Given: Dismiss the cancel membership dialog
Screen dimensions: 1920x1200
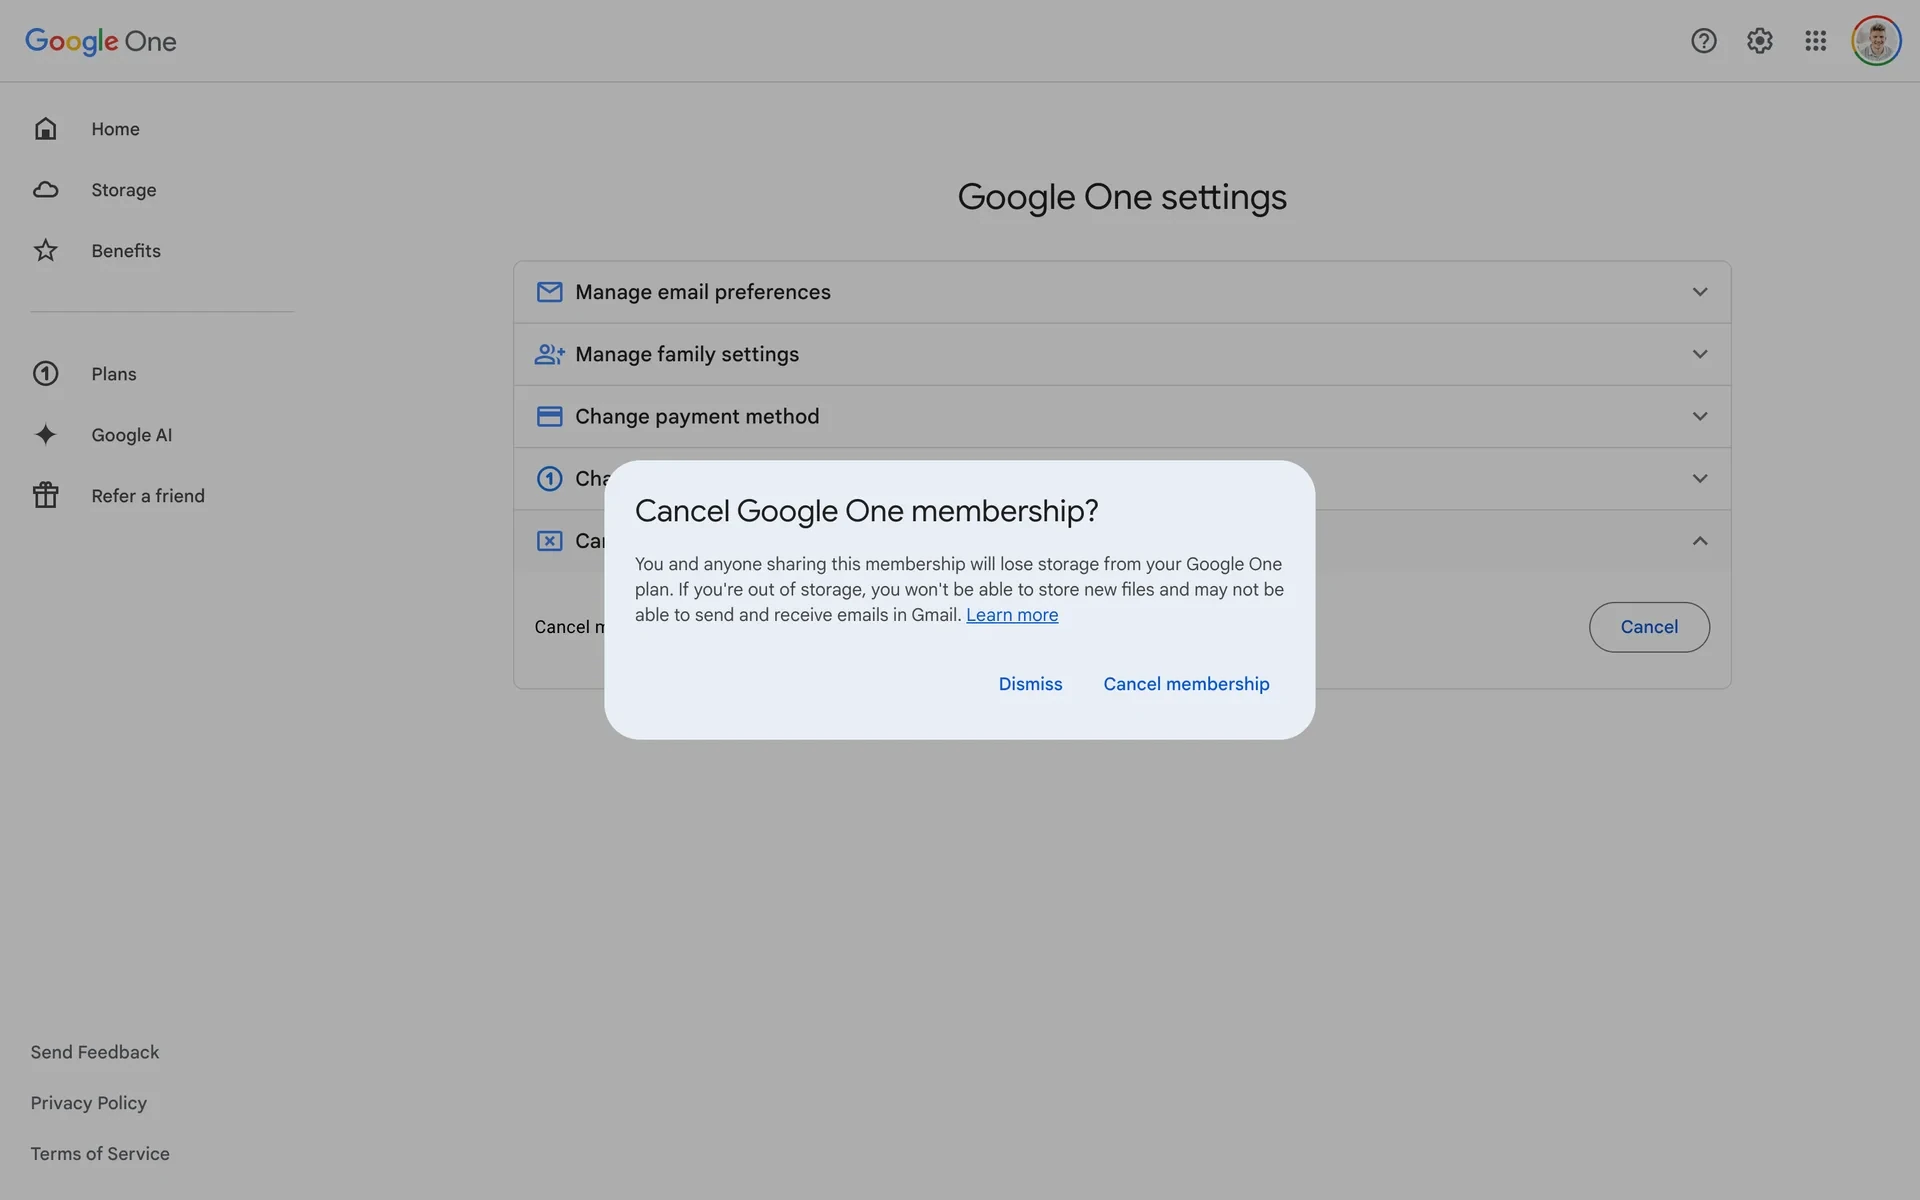Looking at the screenshot, I should click(x=1030, y=684).
